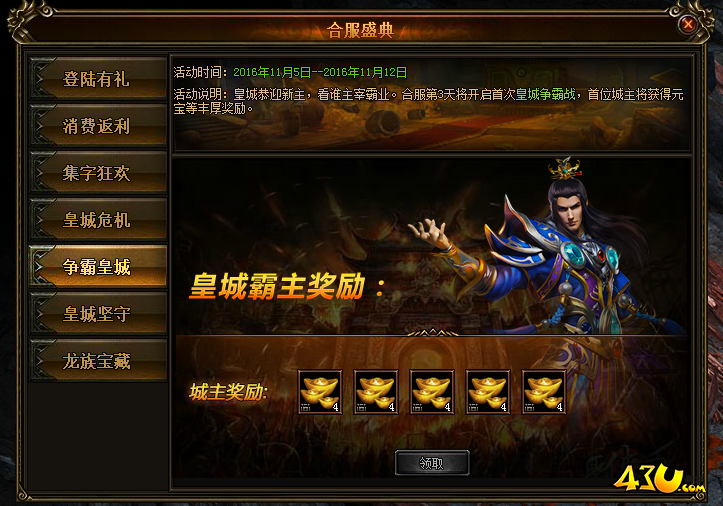
Task: Click the green event date range text
Action: click(x=320, y=72)
